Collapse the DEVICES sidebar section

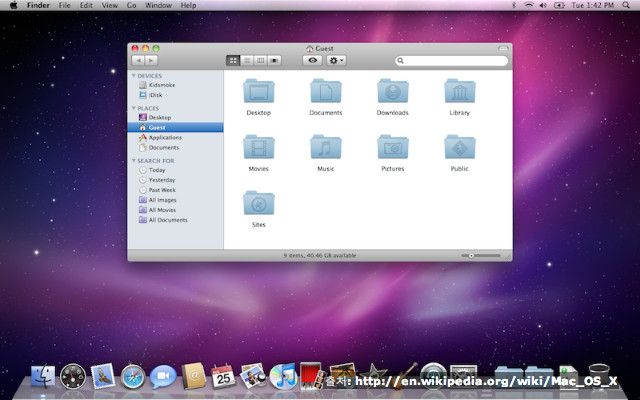click(x=133, y=76)
